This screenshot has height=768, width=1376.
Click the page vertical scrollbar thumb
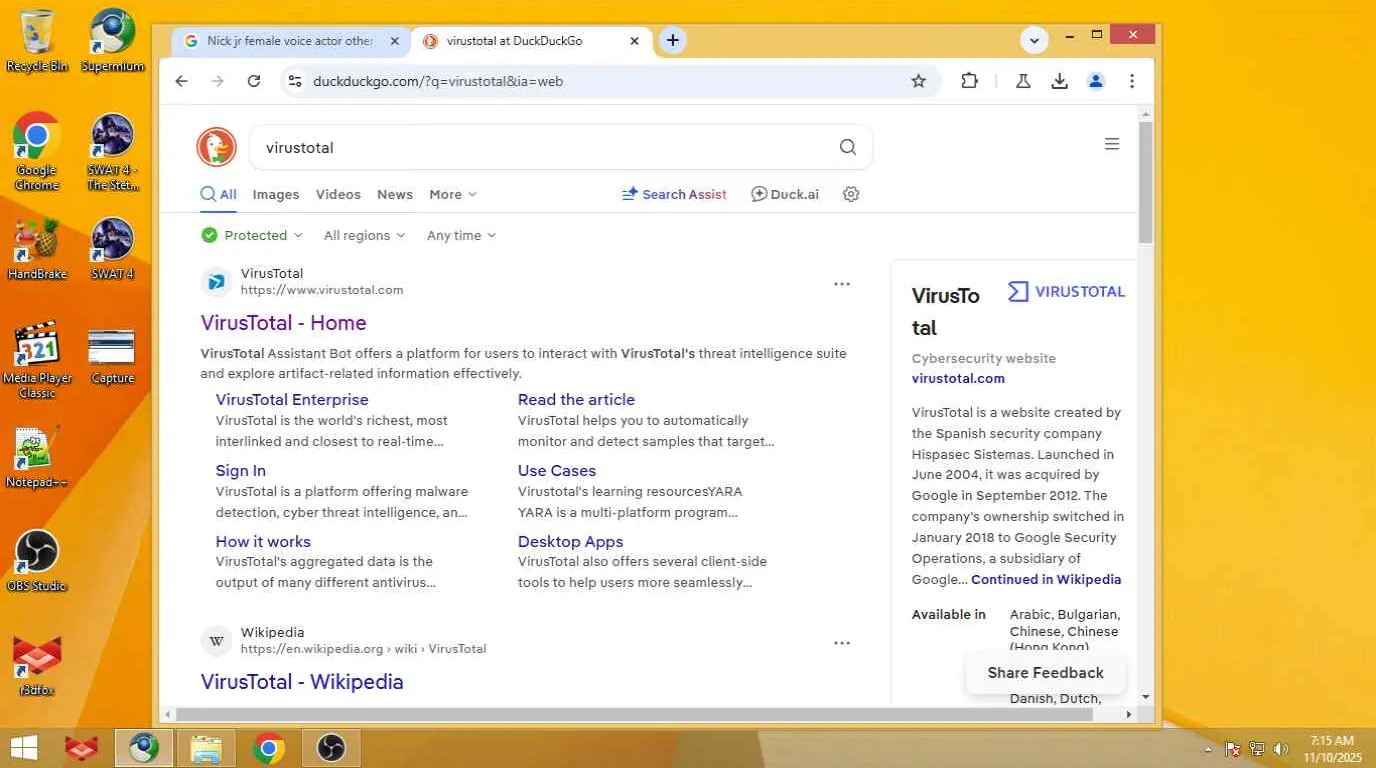(1145, 182)
